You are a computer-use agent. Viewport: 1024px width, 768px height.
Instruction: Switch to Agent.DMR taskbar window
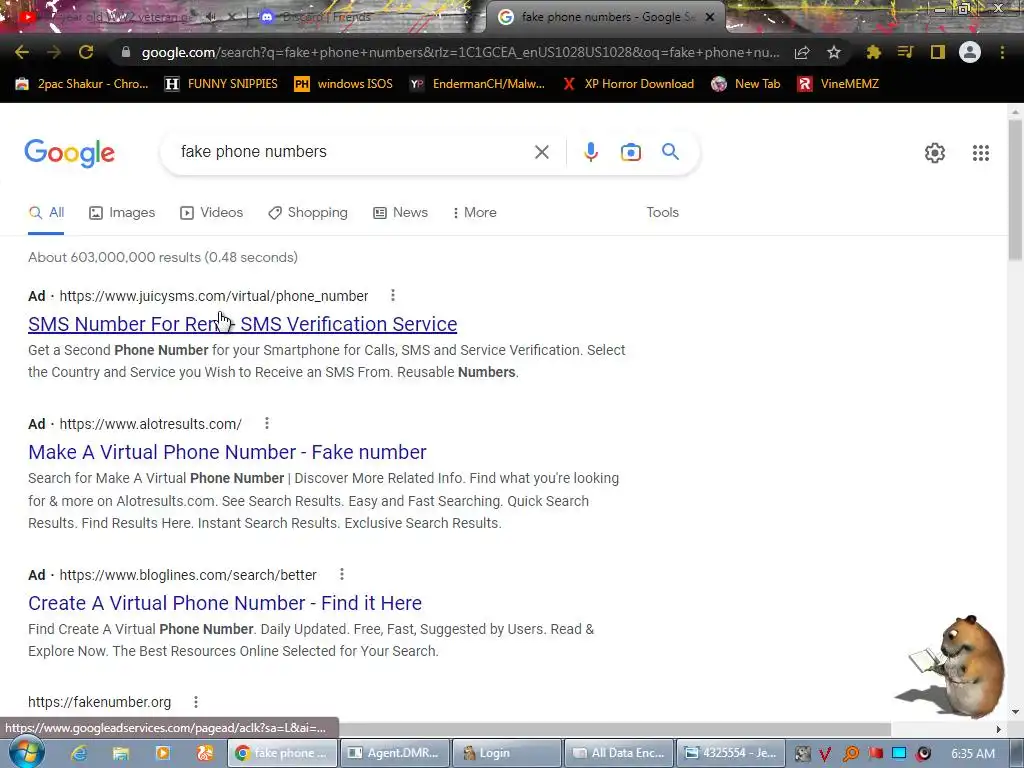coord(395,753)
